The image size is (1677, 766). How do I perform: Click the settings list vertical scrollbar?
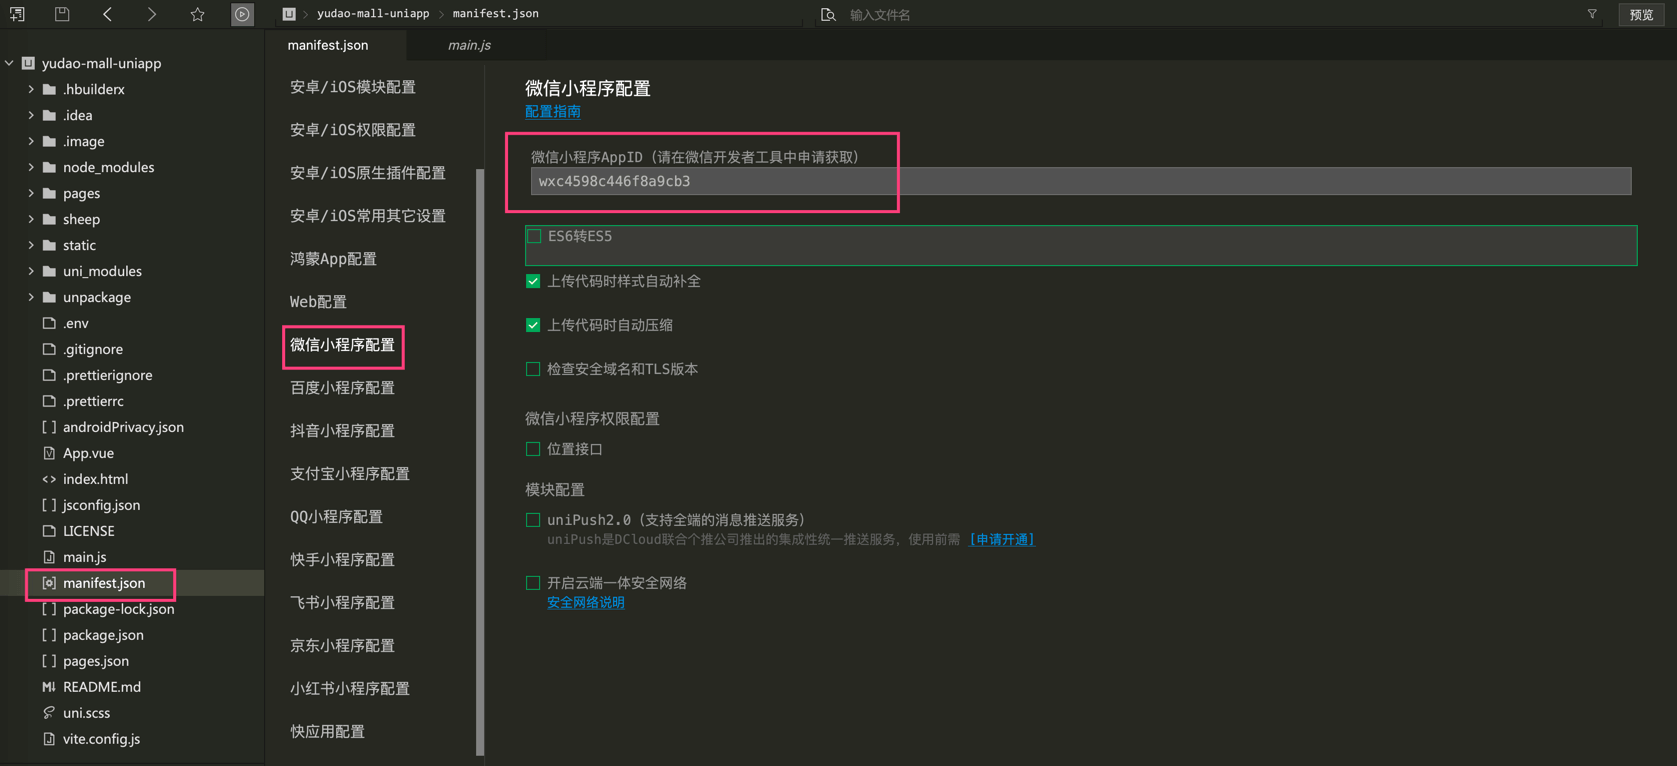480,460
